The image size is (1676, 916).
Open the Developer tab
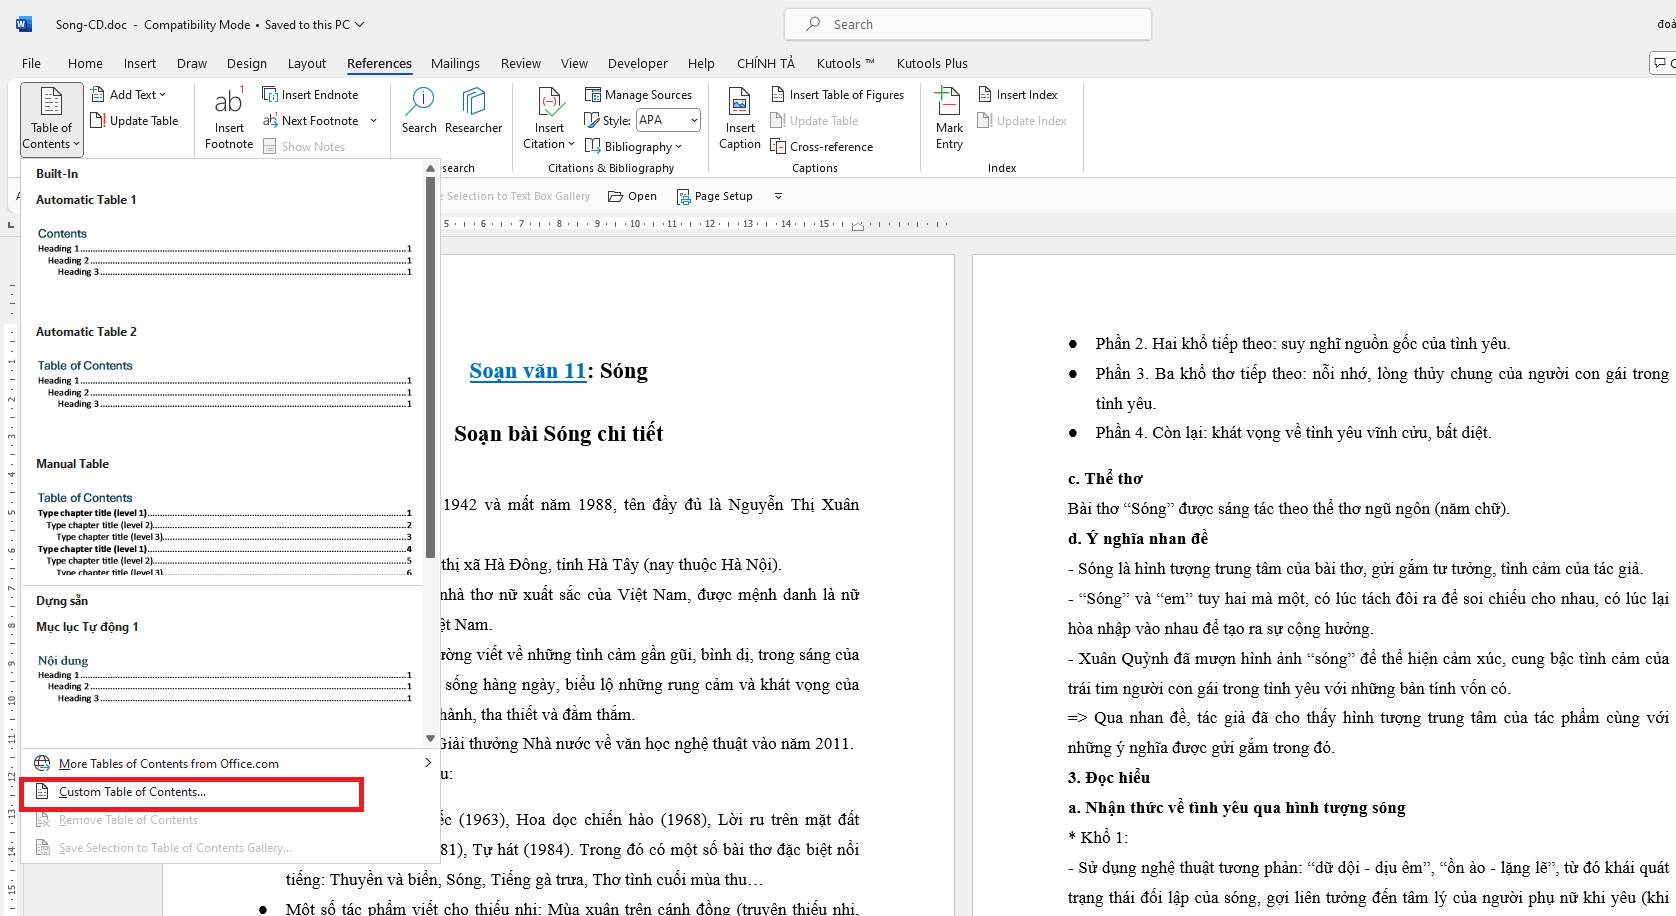(637, 63)
